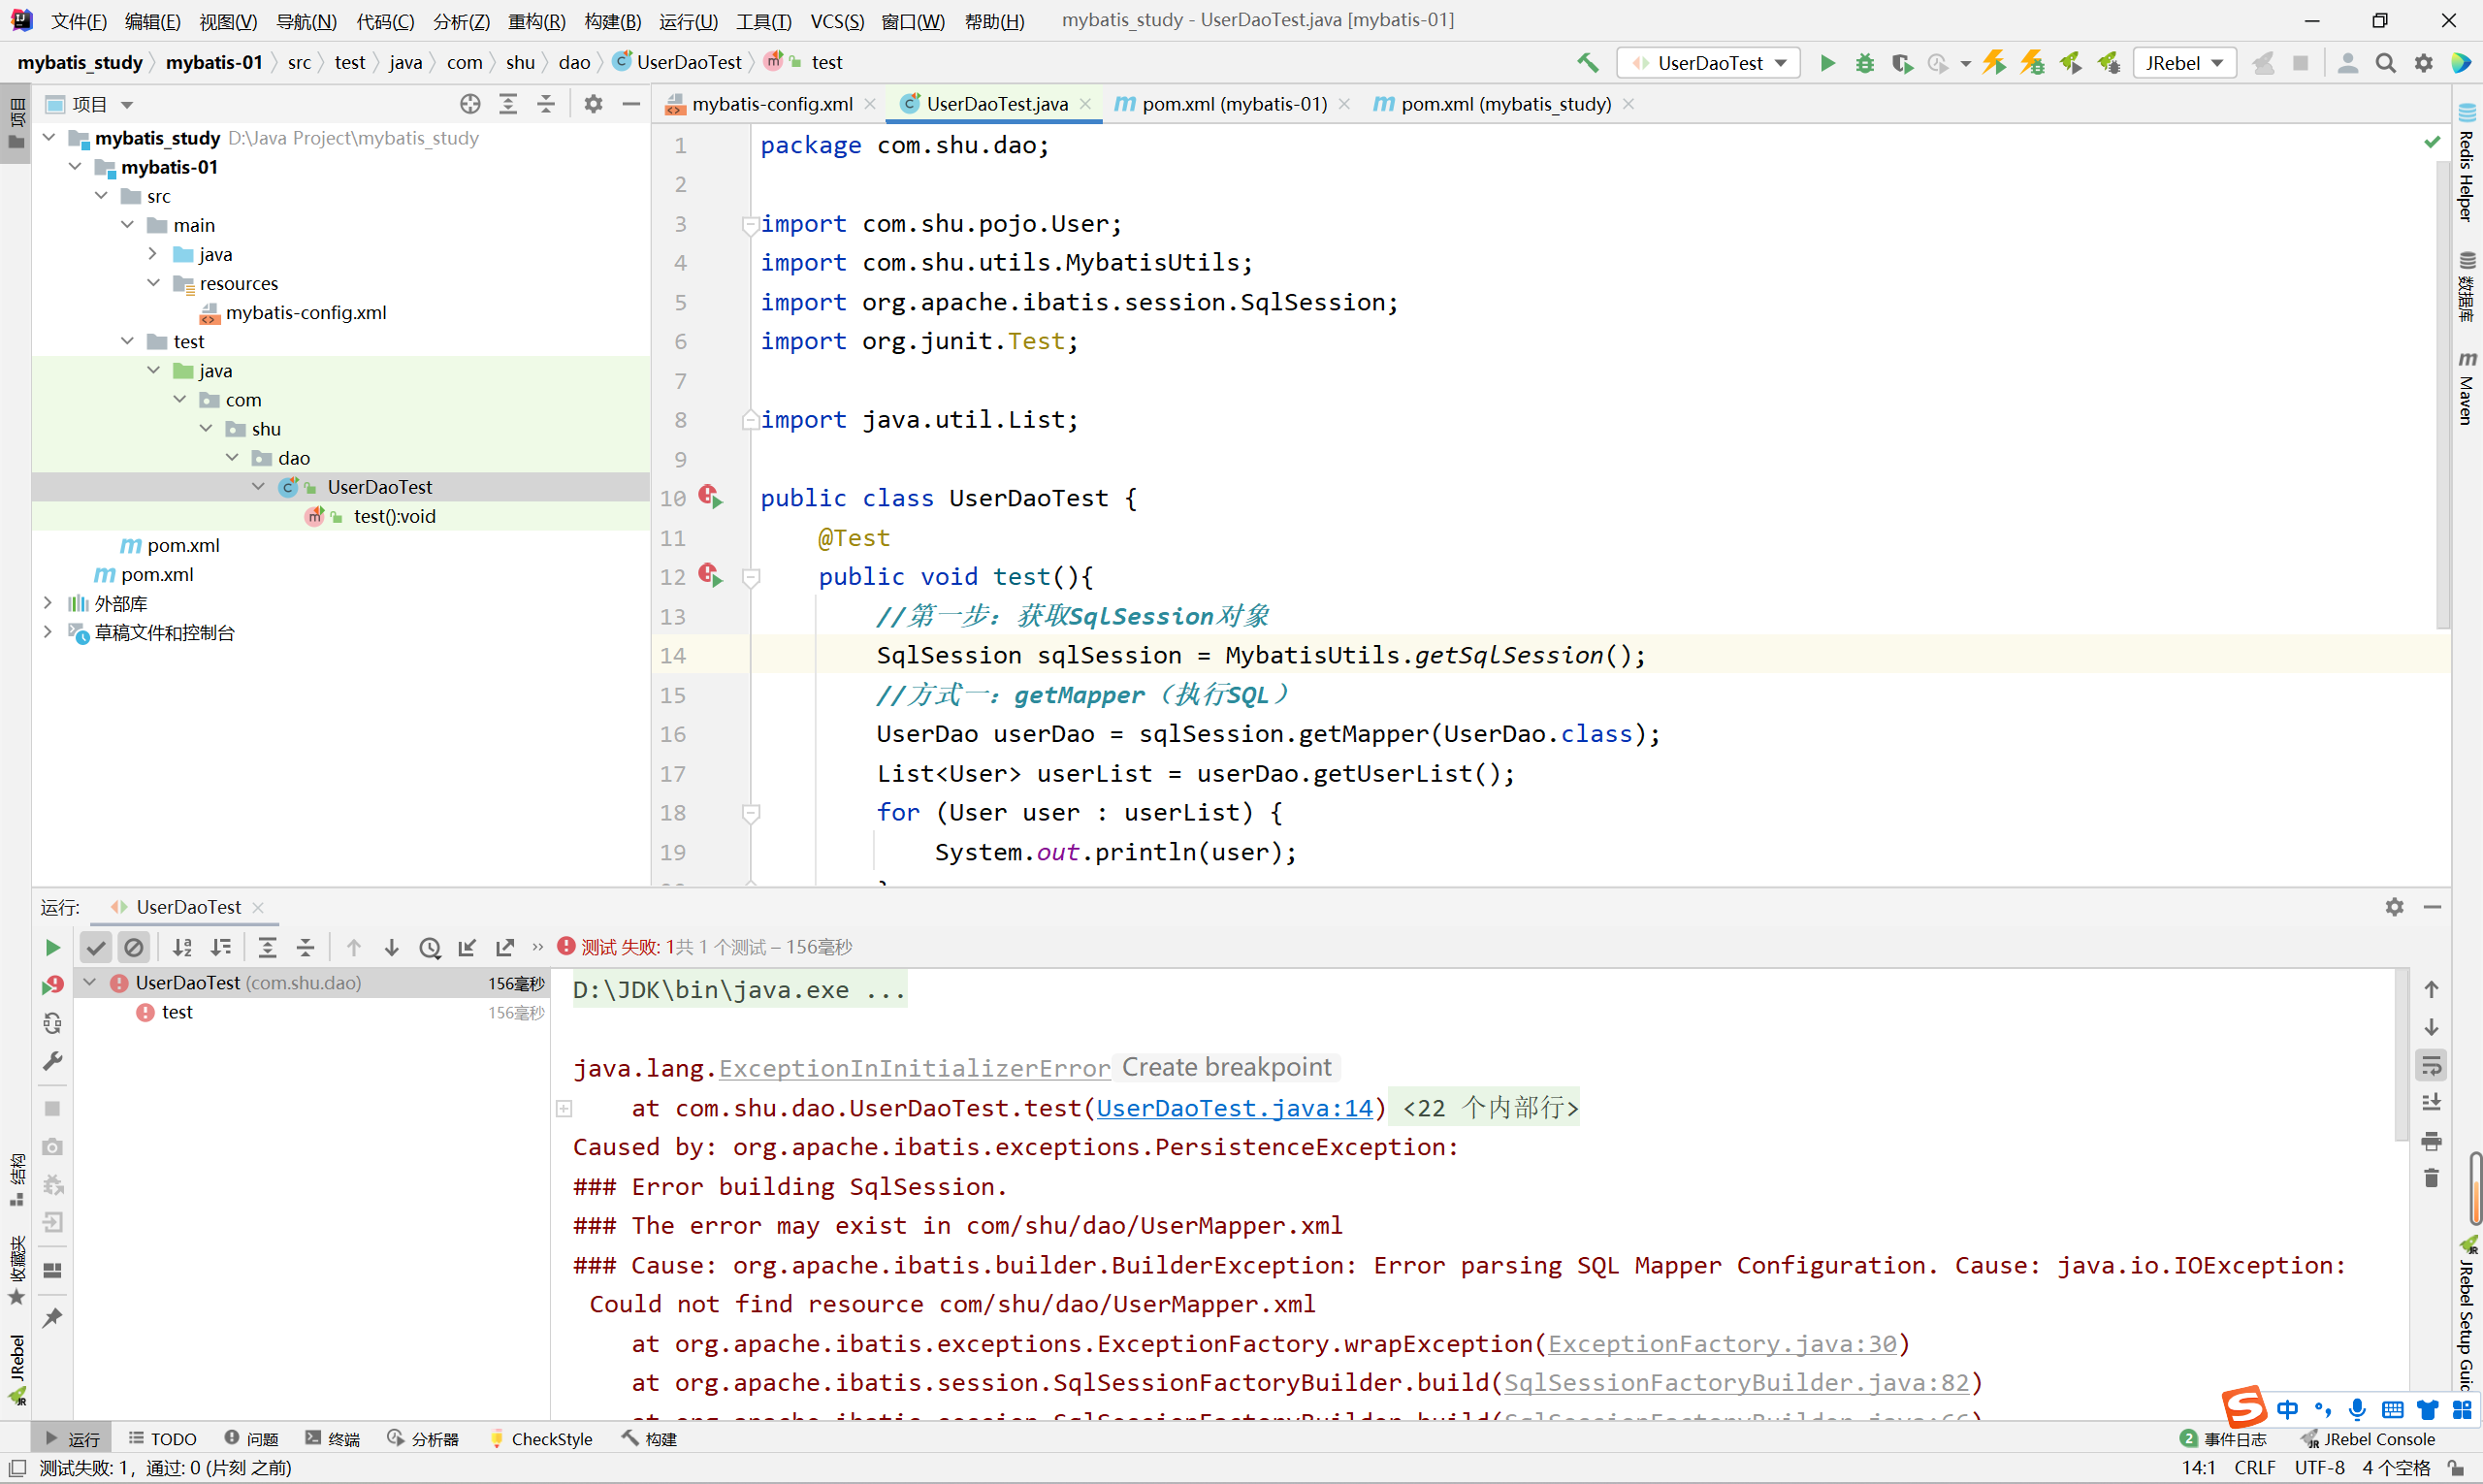Toggle Show Ignored tests button
The width and height of the screenshot is (2483, 1484).
click(134, 947)
